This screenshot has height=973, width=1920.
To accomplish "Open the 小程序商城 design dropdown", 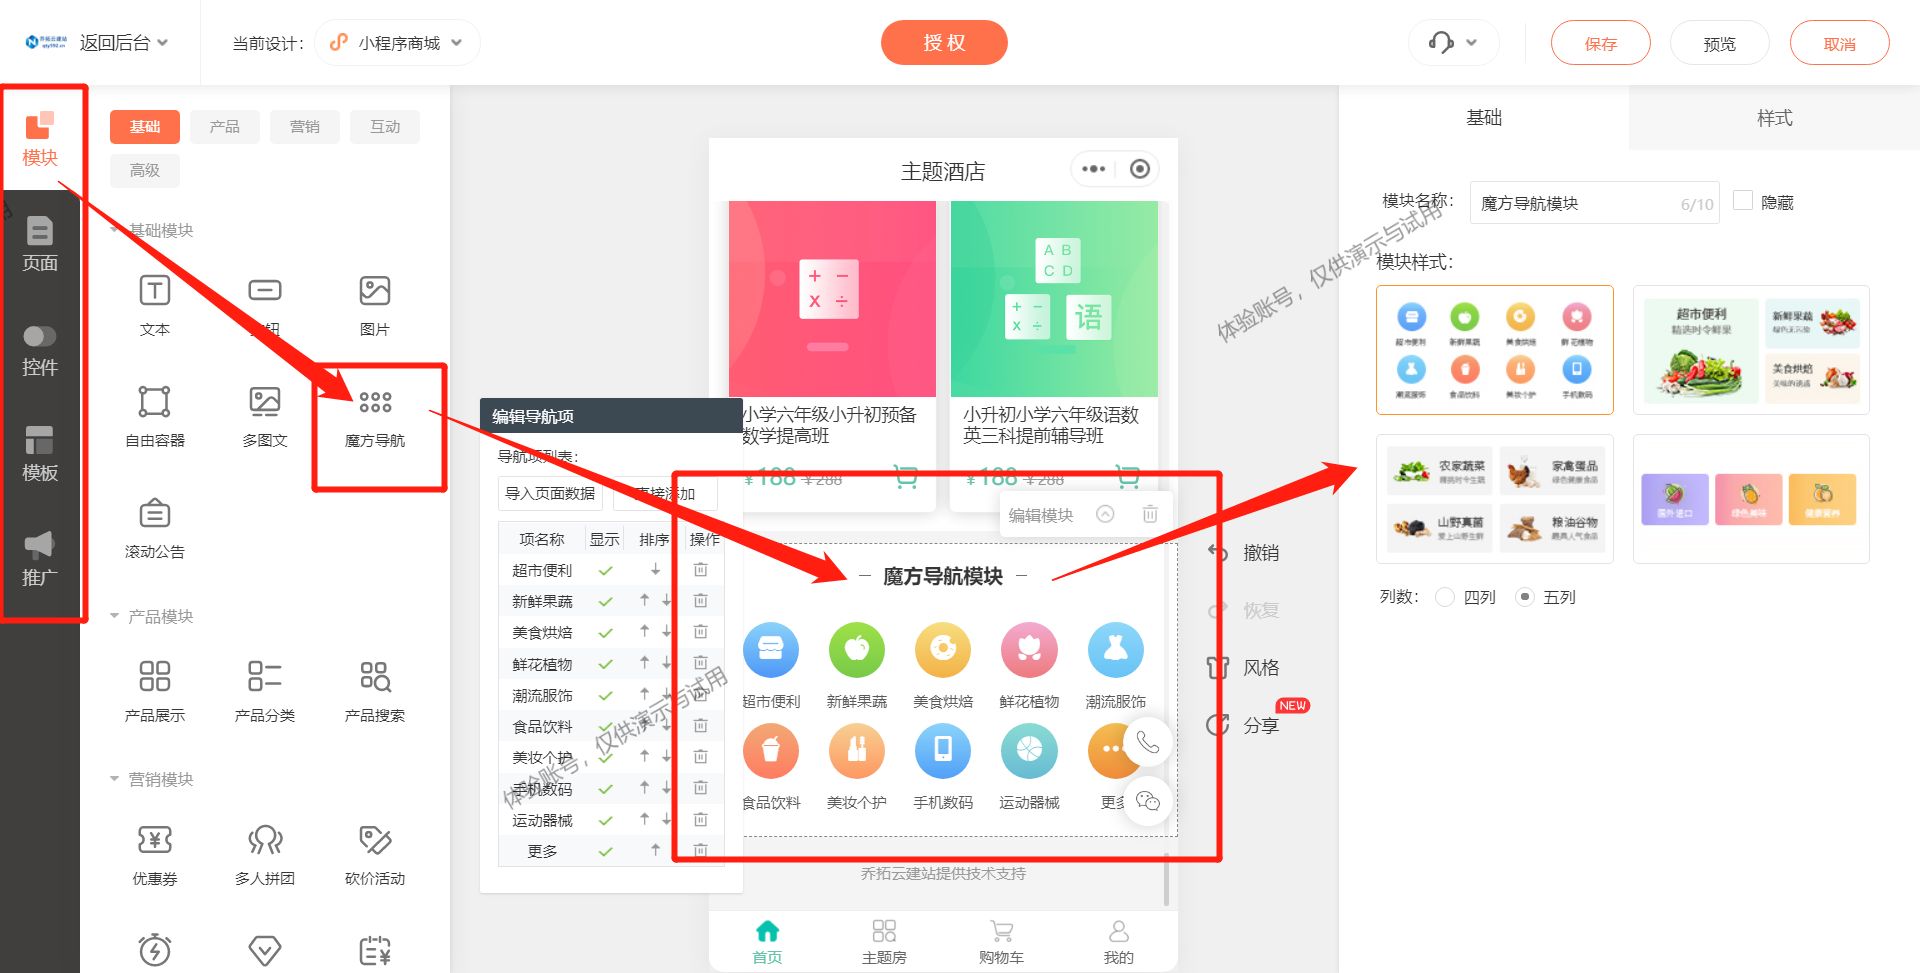I will [396, 43].
